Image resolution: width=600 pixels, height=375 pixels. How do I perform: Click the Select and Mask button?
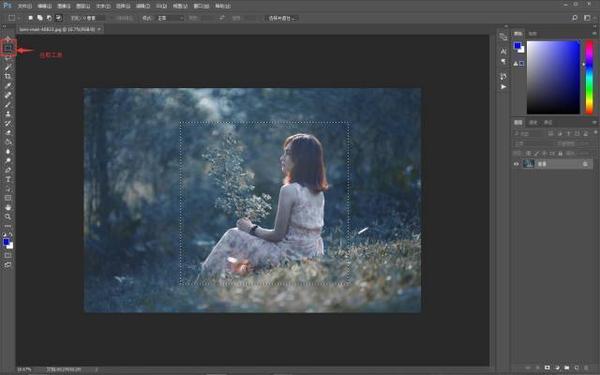tap(282, 18)
